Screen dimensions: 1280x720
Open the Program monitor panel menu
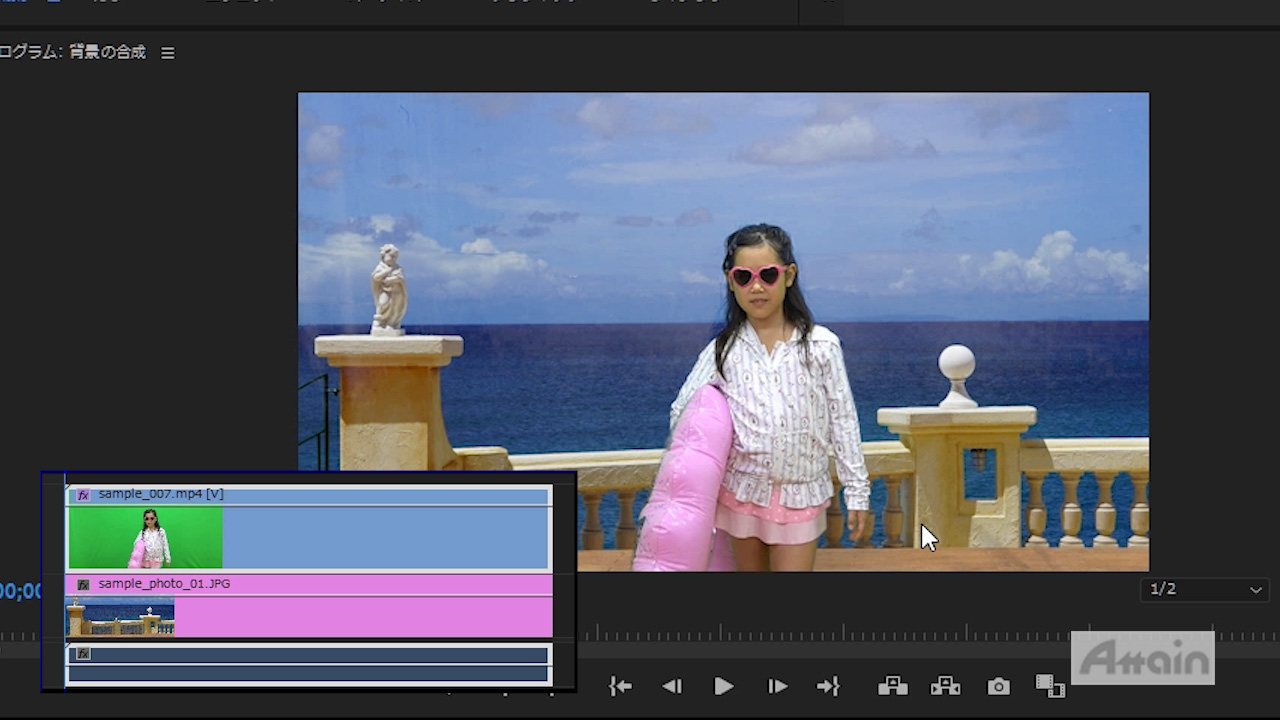tap(168, 53)
